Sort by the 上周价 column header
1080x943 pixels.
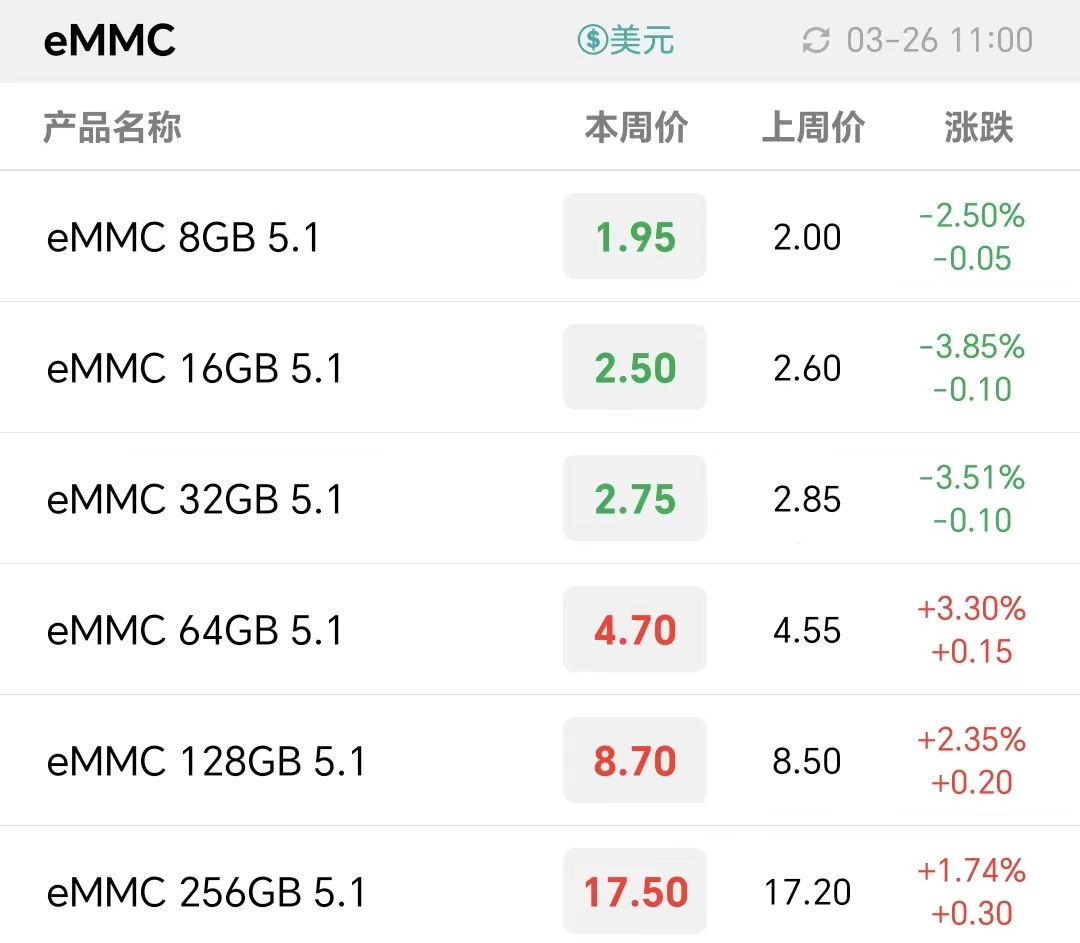tap(813, 127)
